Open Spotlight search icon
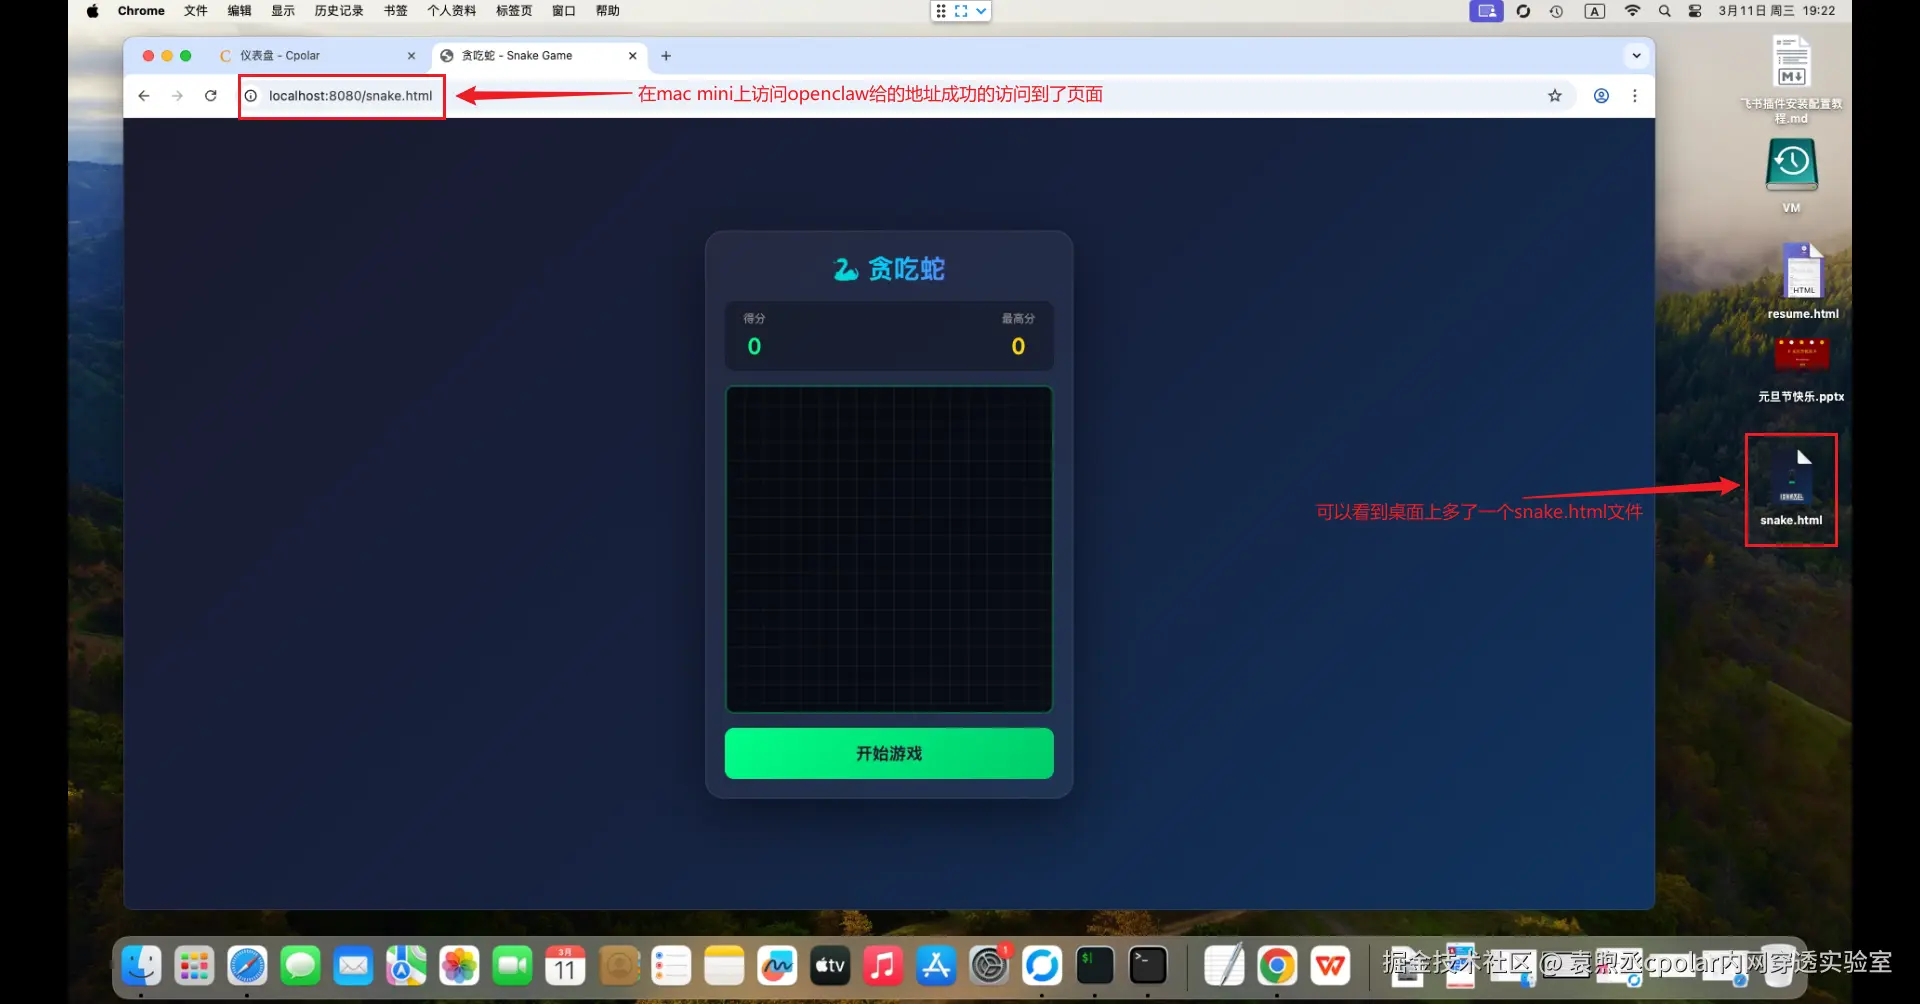This screenshot has width=1920, height=1004. point(1664,11)
